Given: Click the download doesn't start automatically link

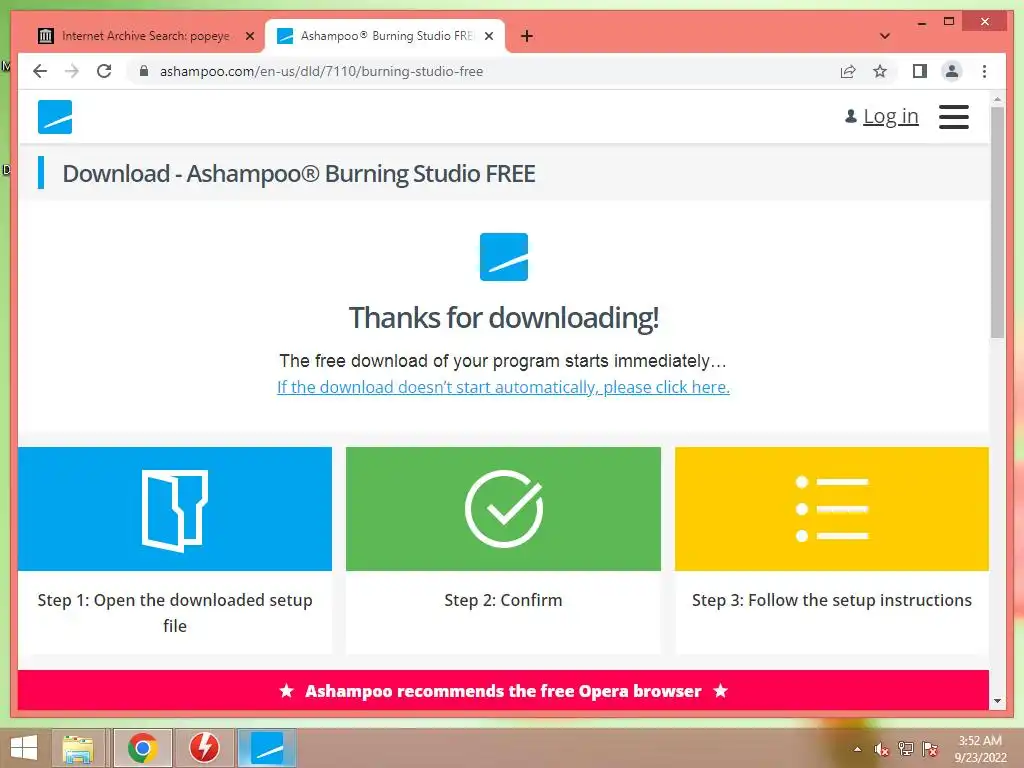Looking at the screenshot, I should 504,387.
